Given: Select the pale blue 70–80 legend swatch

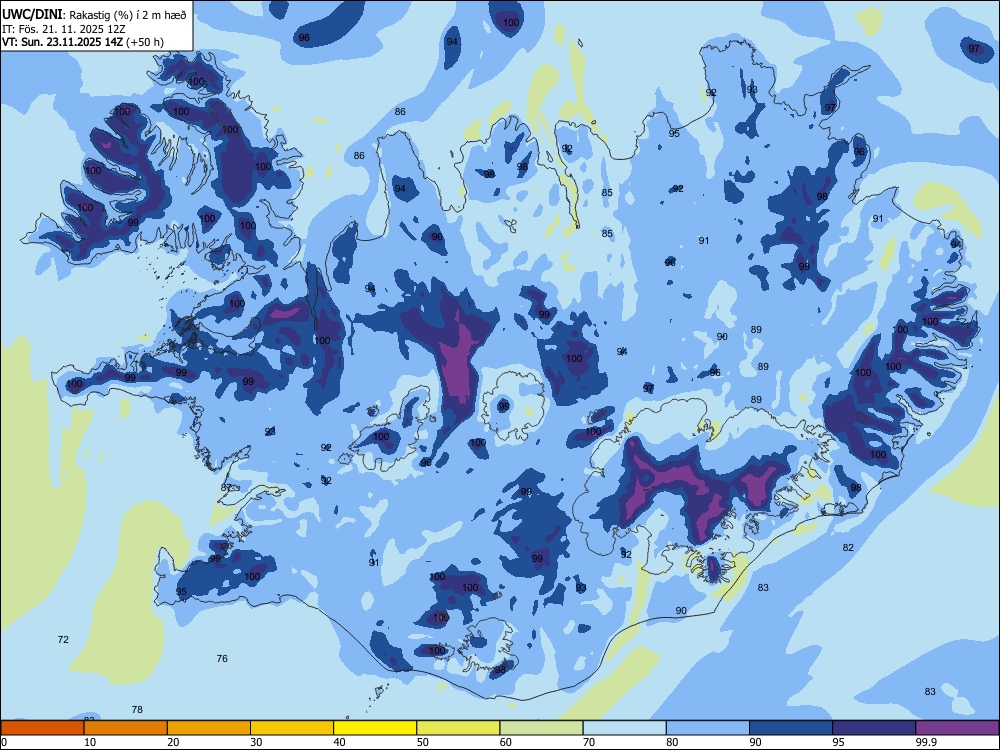Looking at the screenshot, I should click(624, 728).
